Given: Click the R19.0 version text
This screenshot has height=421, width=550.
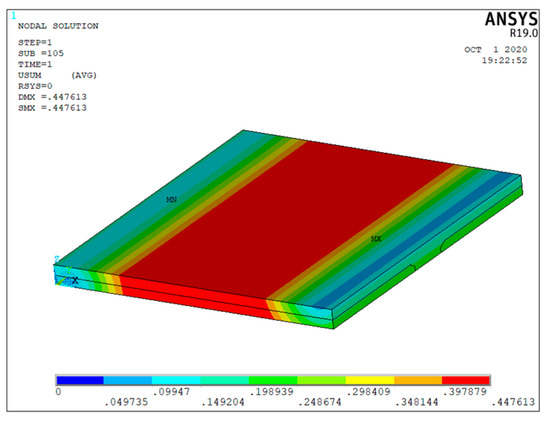Looking at the screenshot, I should pos(524,33).
